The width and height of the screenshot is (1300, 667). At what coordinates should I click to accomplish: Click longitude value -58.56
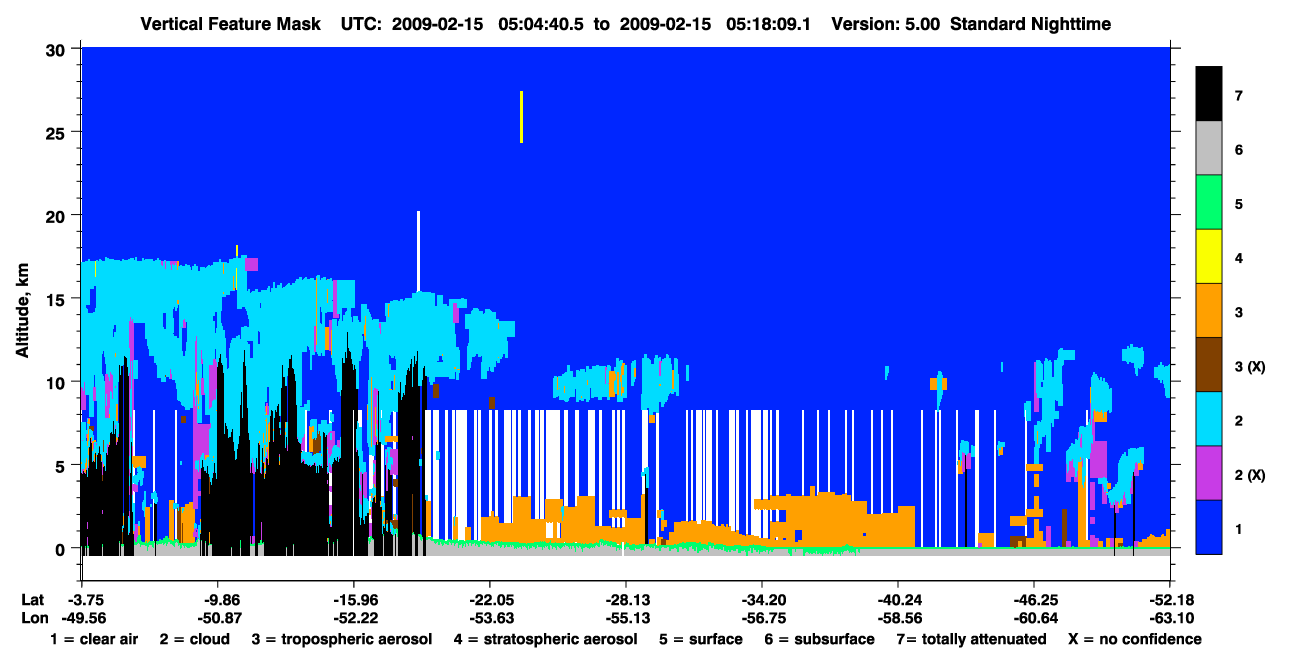(898, 618)
